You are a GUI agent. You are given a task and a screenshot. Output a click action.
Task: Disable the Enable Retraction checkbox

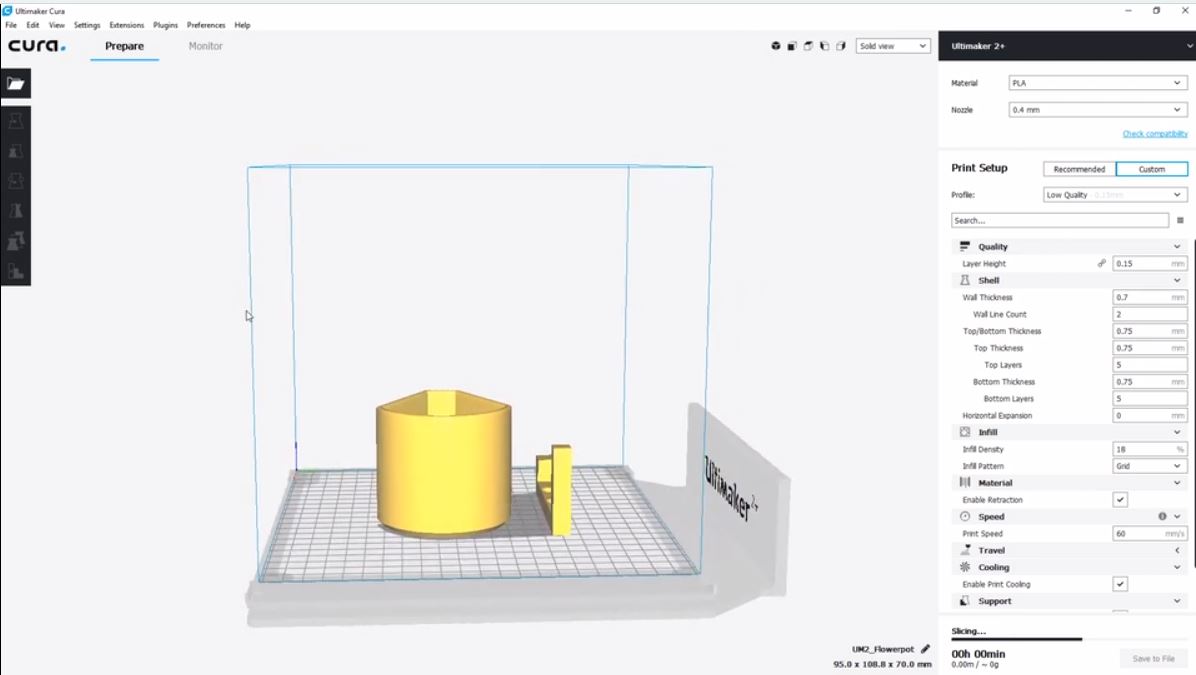pos(1120,500)
